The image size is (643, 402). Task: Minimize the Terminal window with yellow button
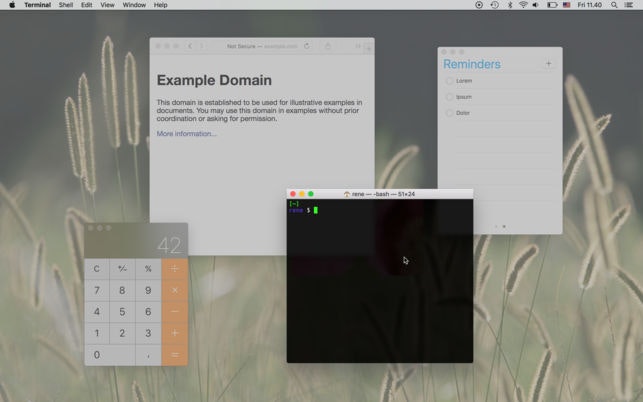click(302, 194)
